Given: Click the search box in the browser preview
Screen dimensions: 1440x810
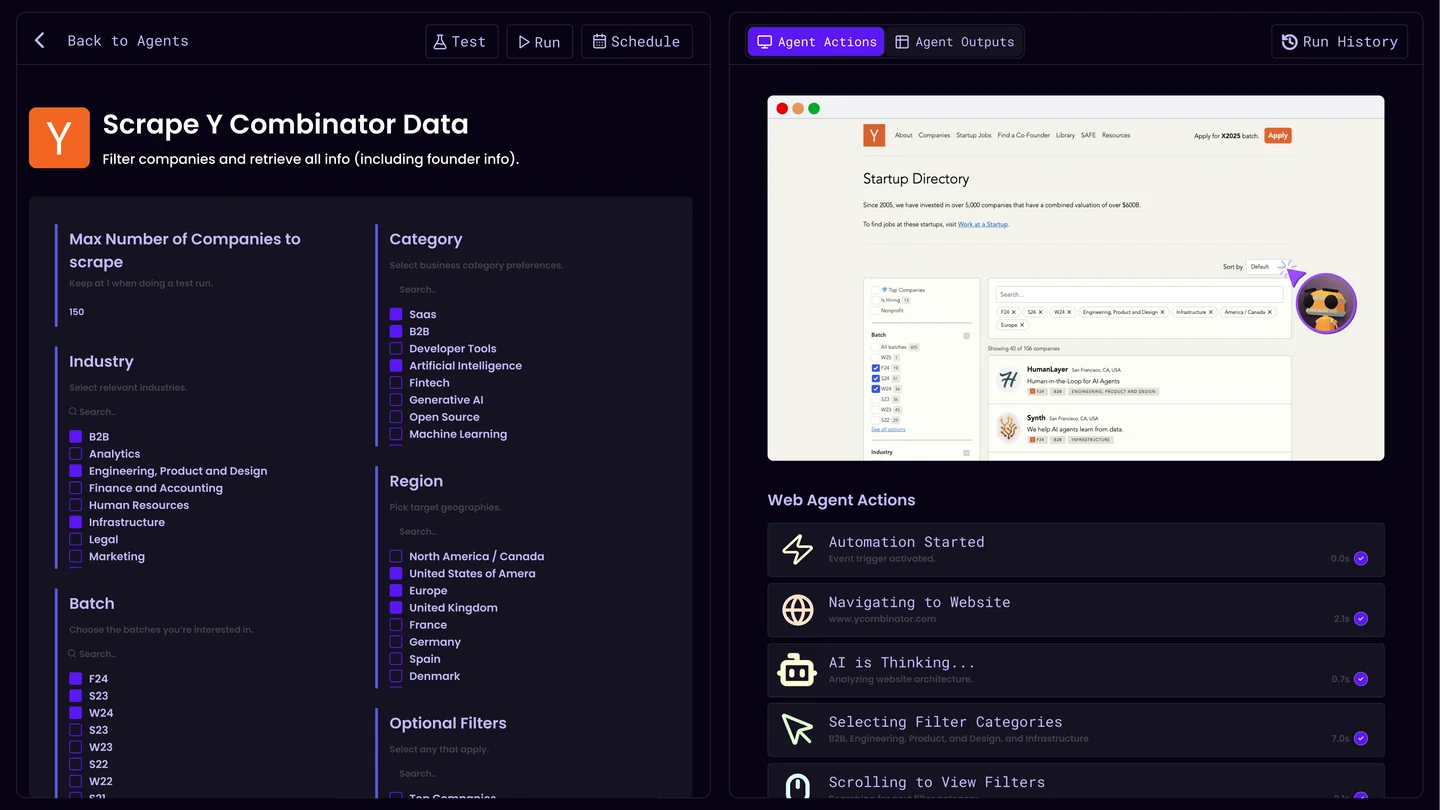Looking at the screenshot, I should tap(1138, 294).
